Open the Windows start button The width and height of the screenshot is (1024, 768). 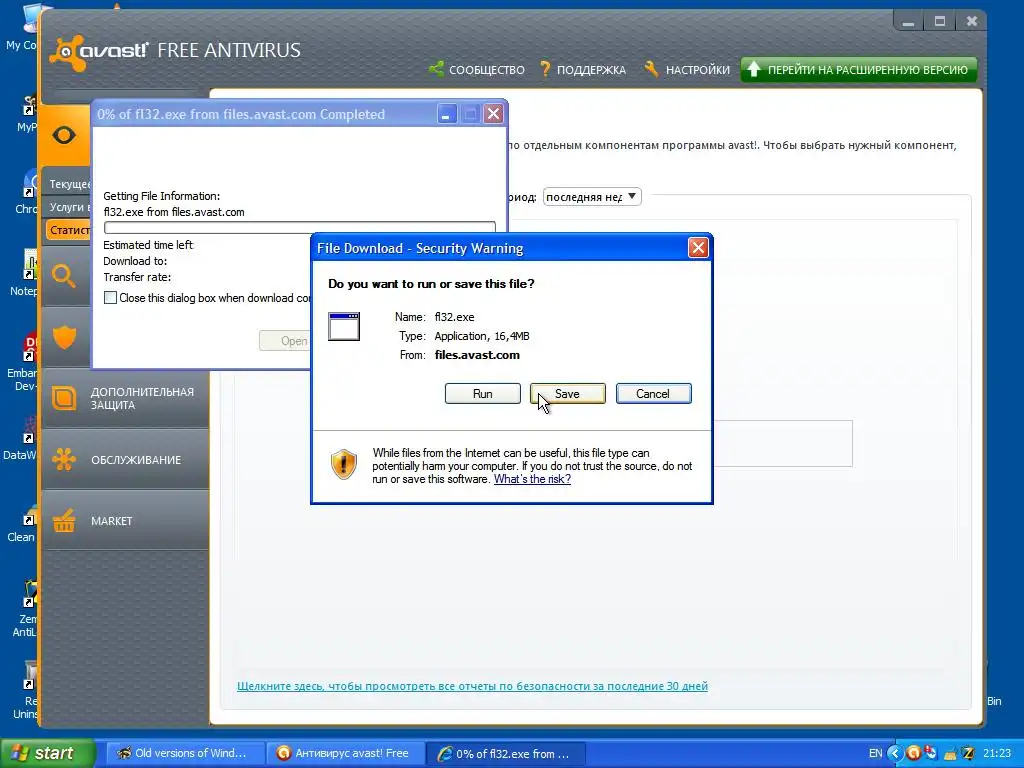pyautogui.click(x=46, y=753)
